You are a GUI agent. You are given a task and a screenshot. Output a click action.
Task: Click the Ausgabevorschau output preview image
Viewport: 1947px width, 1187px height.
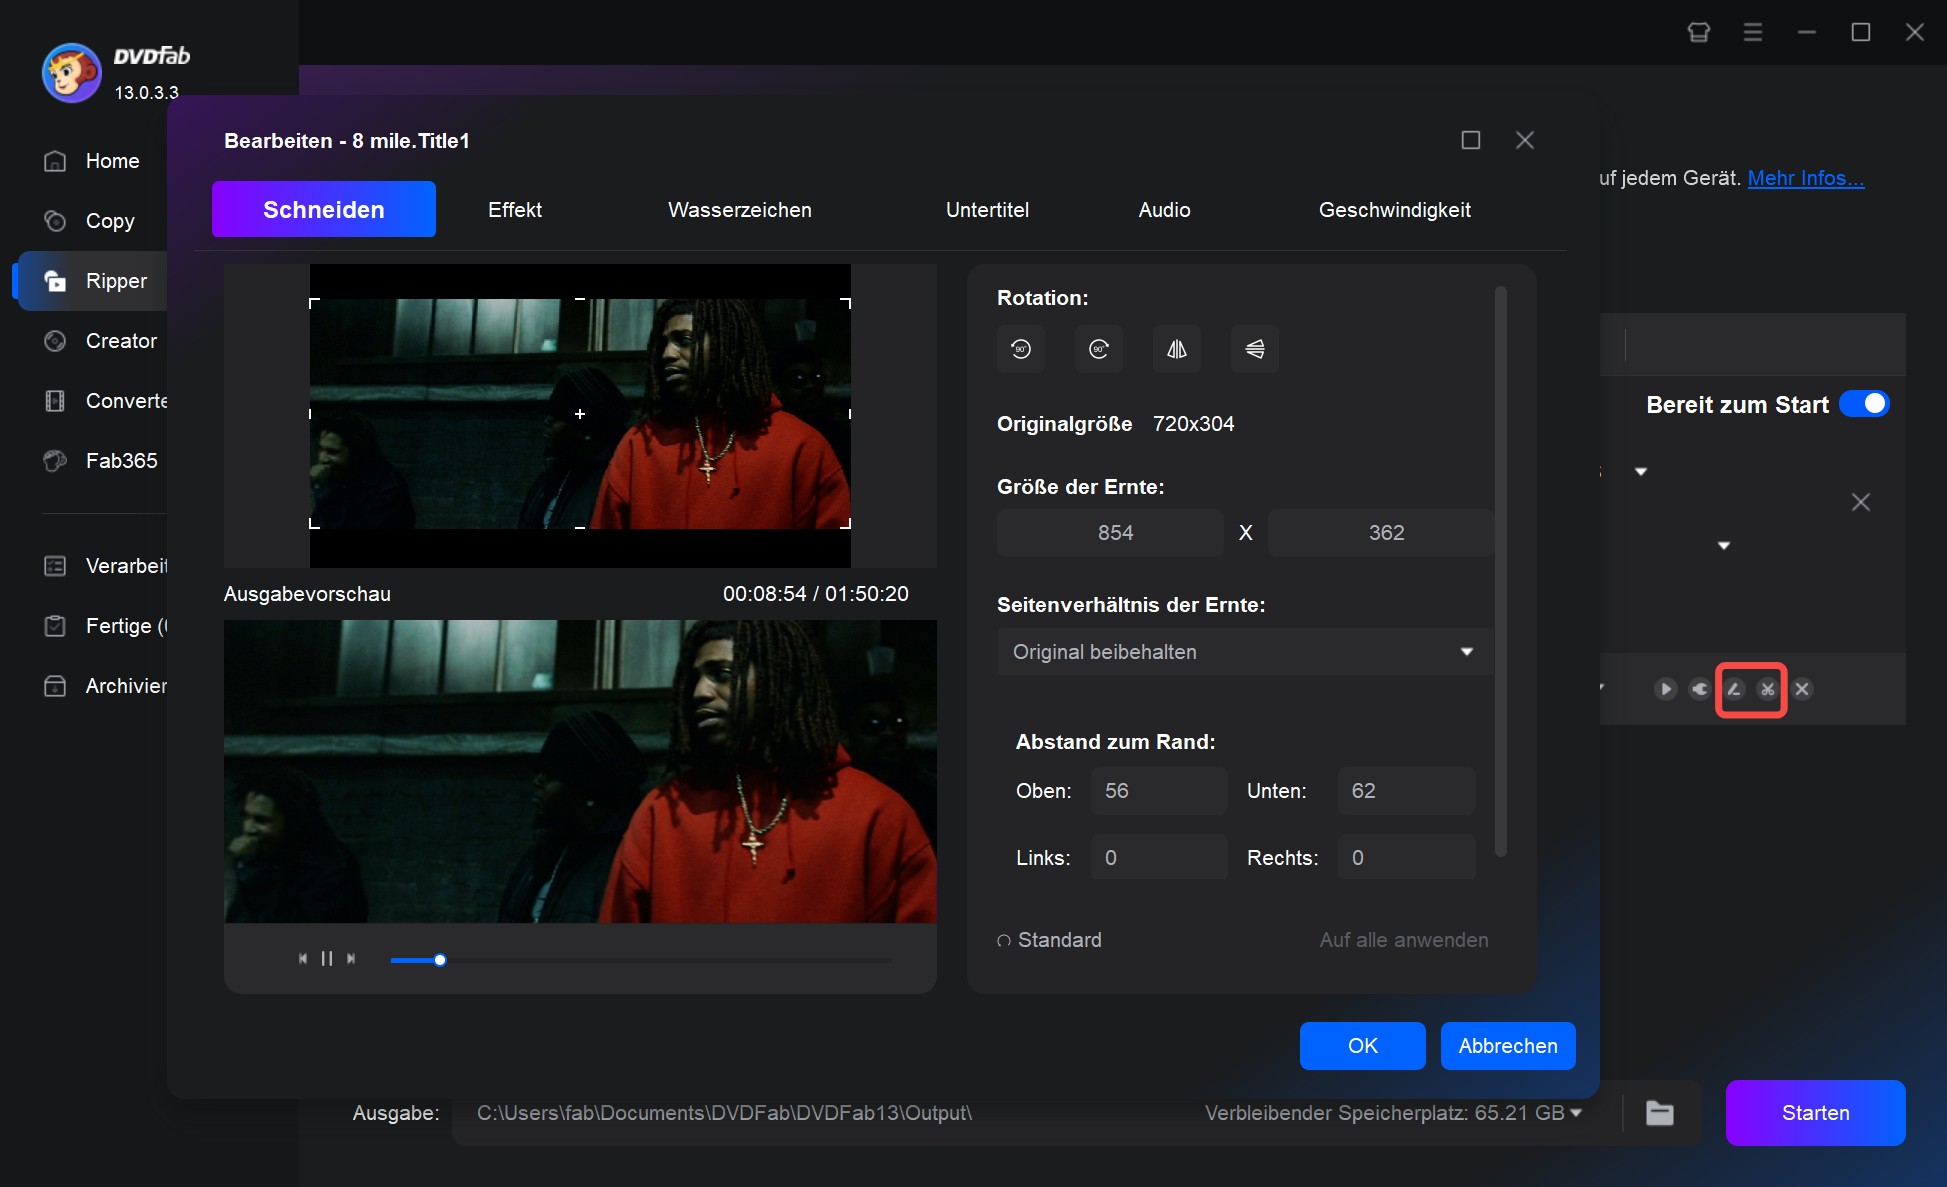point(580,771)
